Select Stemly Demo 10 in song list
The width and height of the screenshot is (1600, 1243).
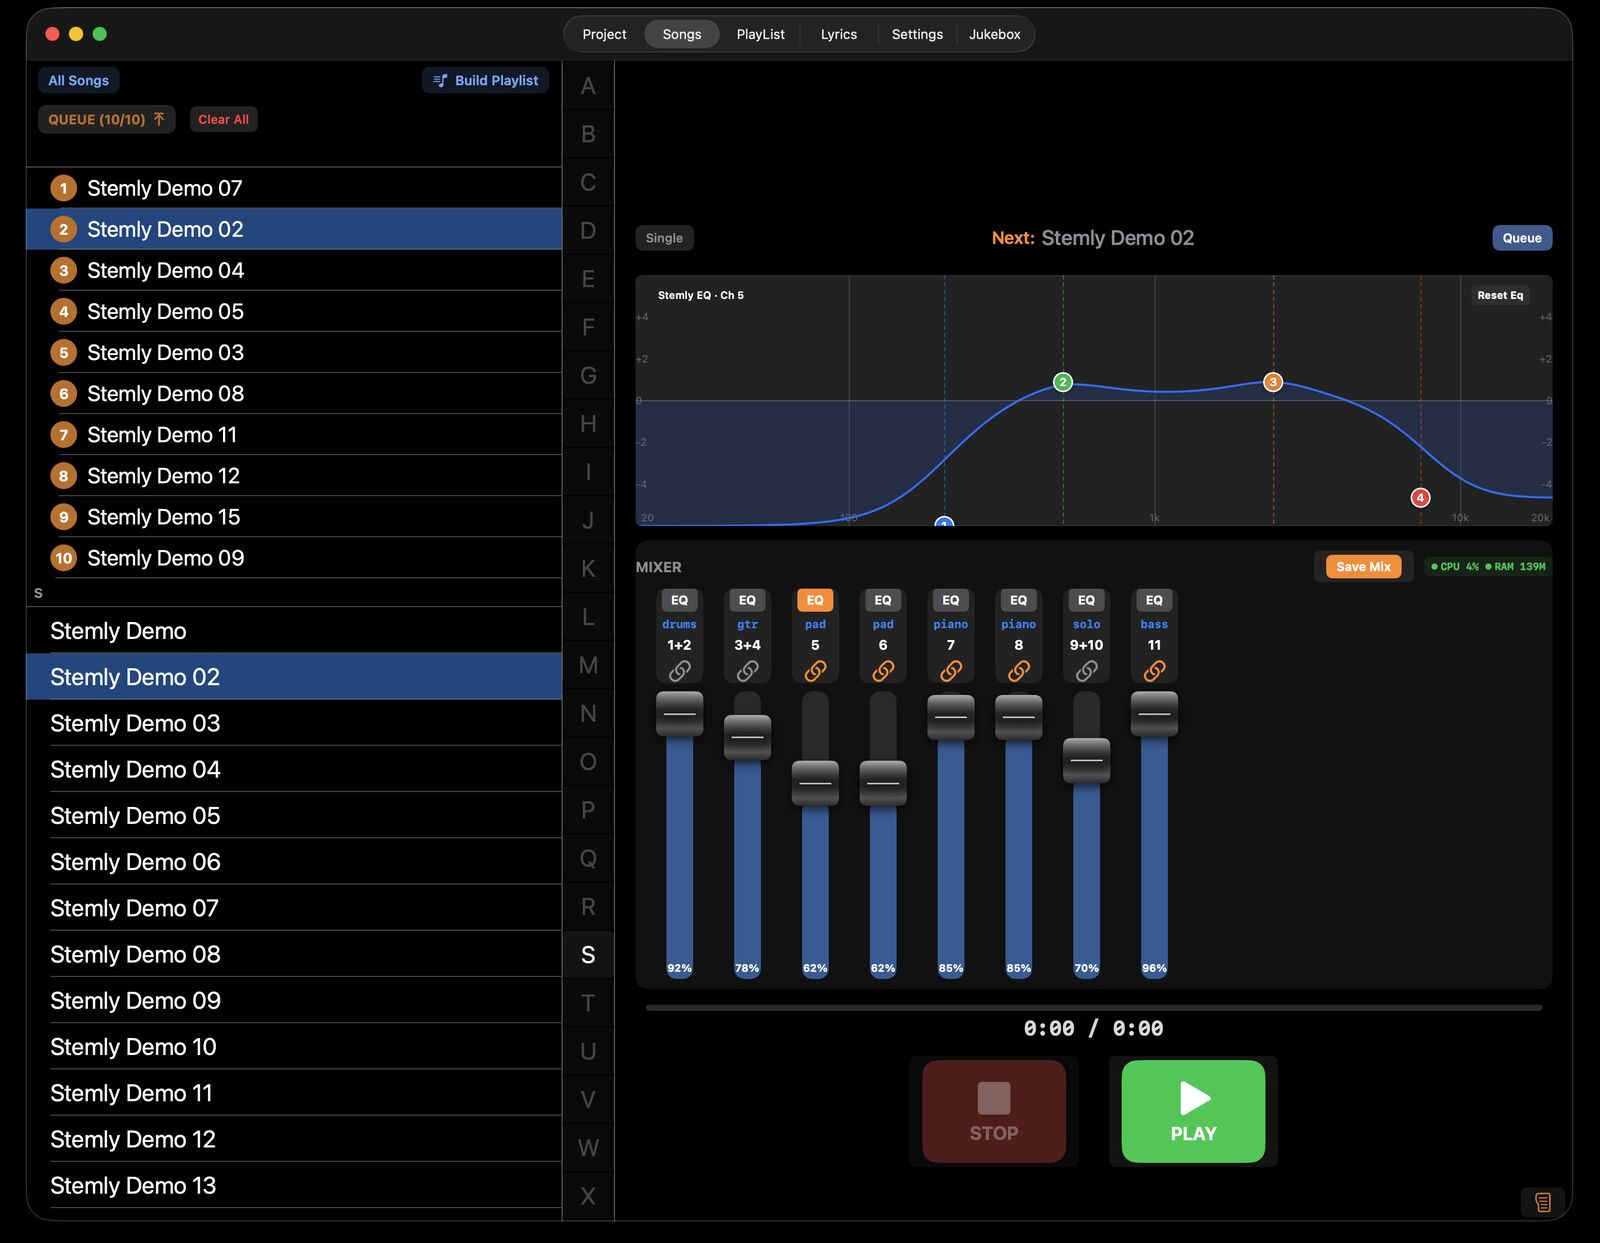click(x=294, y=1047)
